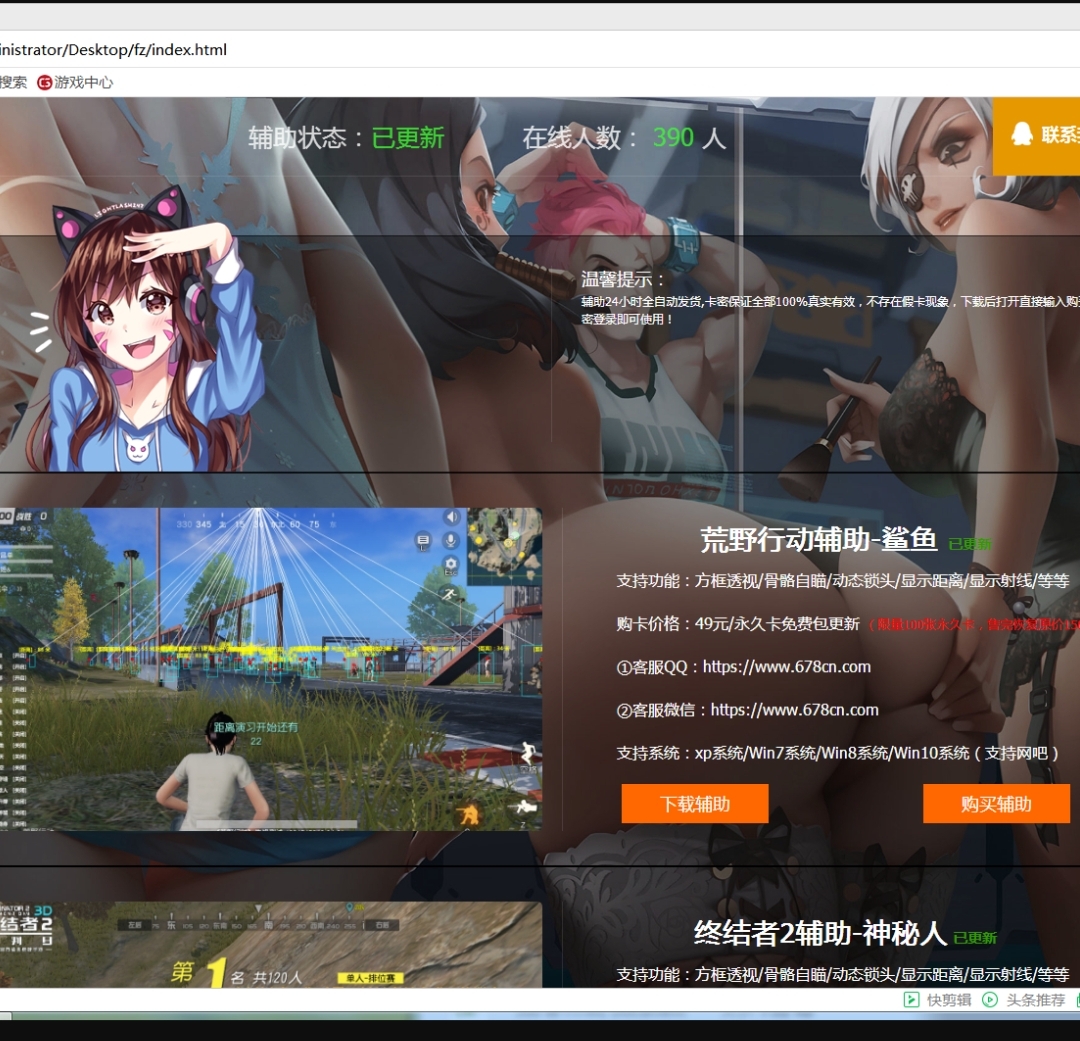The image size is (1080, 1041).
Task: Click the 已更新 tag beside 终结者2辅助-神秘人
Action: tap(975, 938)
